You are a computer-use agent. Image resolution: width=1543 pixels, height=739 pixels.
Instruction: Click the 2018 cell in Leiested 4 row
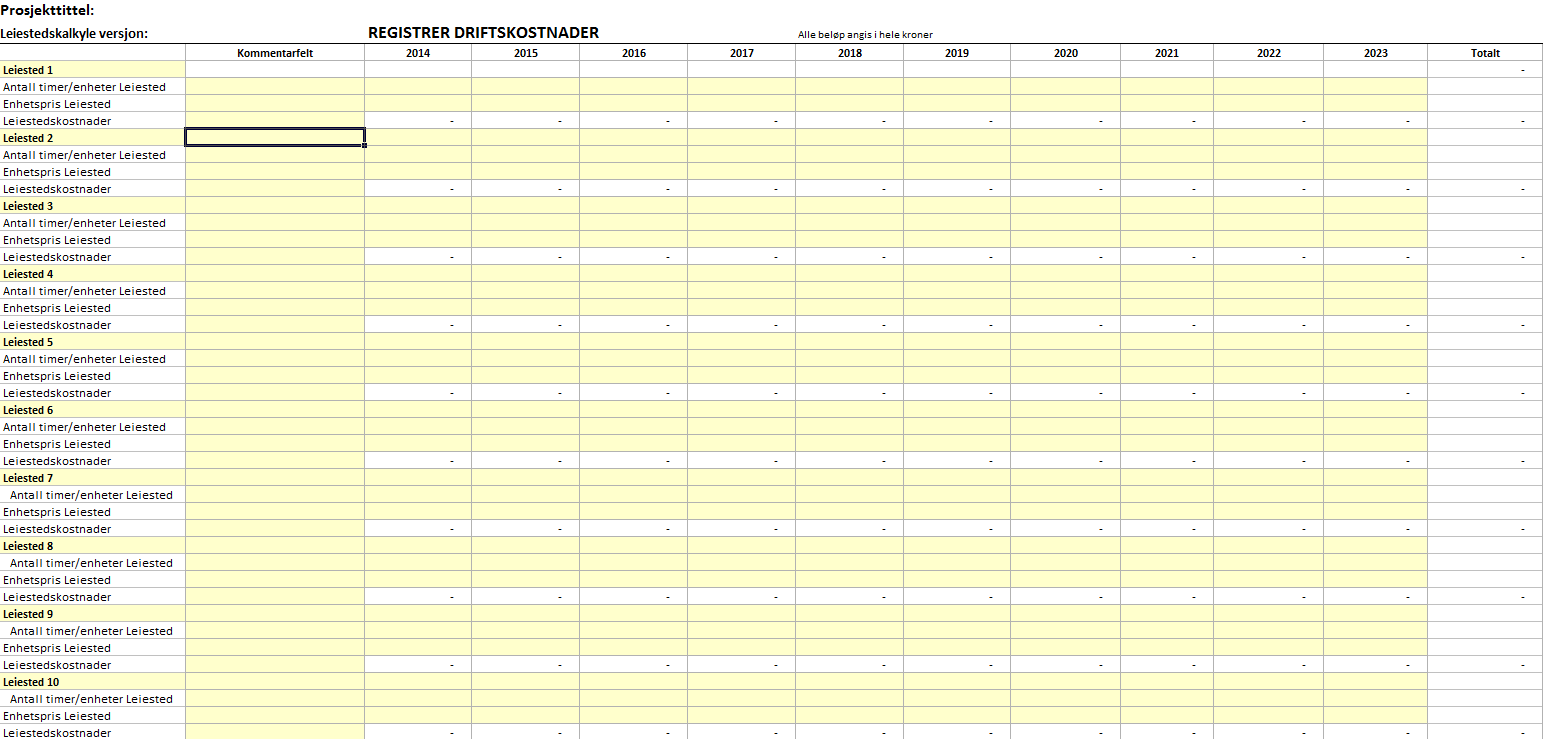[x=849, y=274]
